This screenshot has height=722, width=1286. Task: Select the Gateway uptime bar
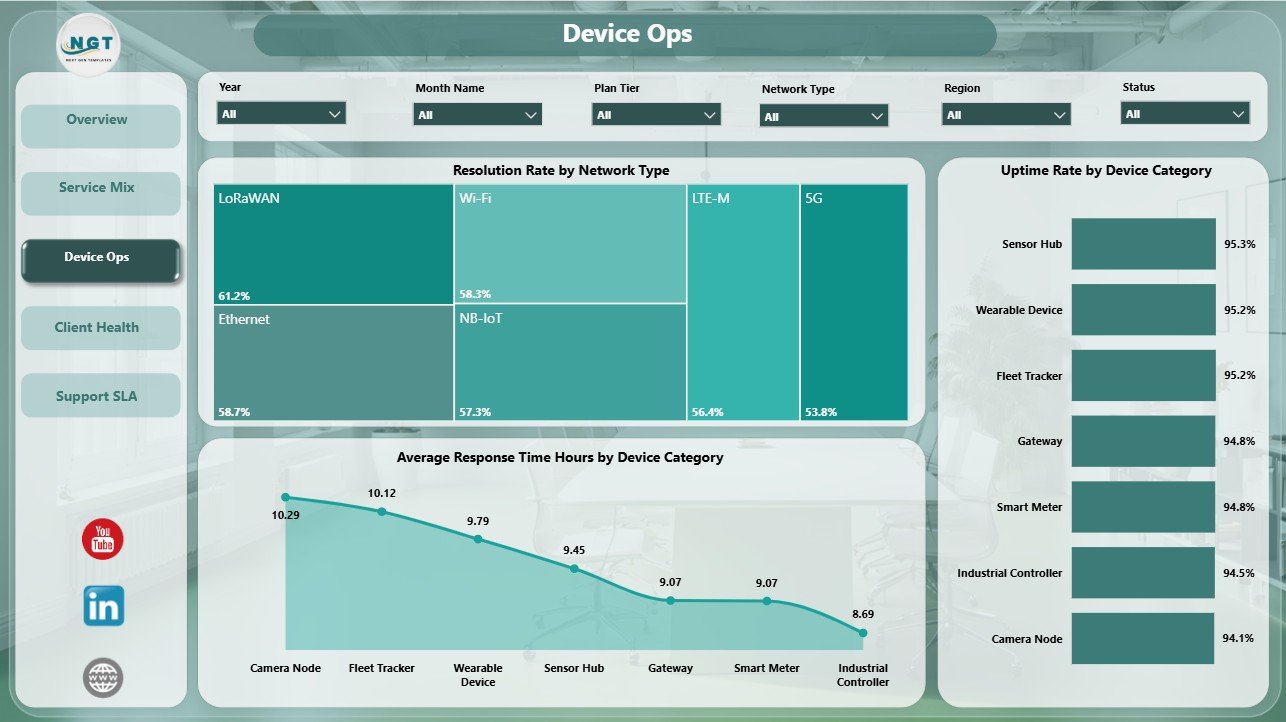coord(1143,441)
